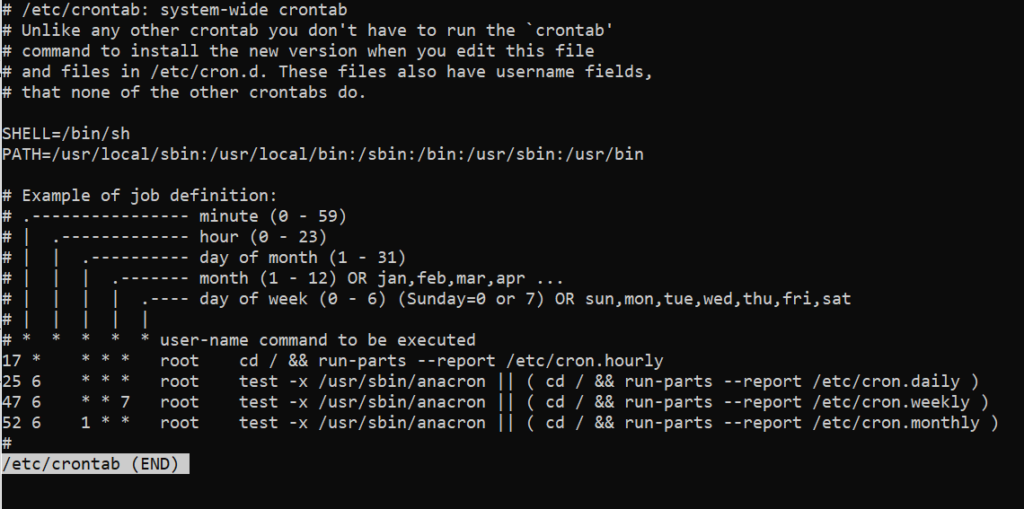Click the 'user-name command to be executed' text
The width and height of the screenshot is (1024, 509).
[x=317, y=340]
